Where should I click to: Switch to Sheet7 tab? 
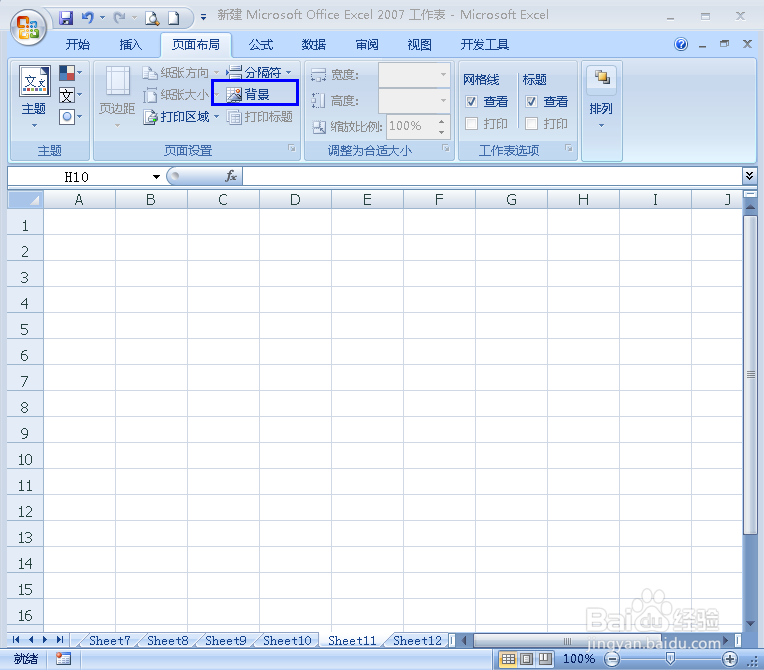click(110, 641)
